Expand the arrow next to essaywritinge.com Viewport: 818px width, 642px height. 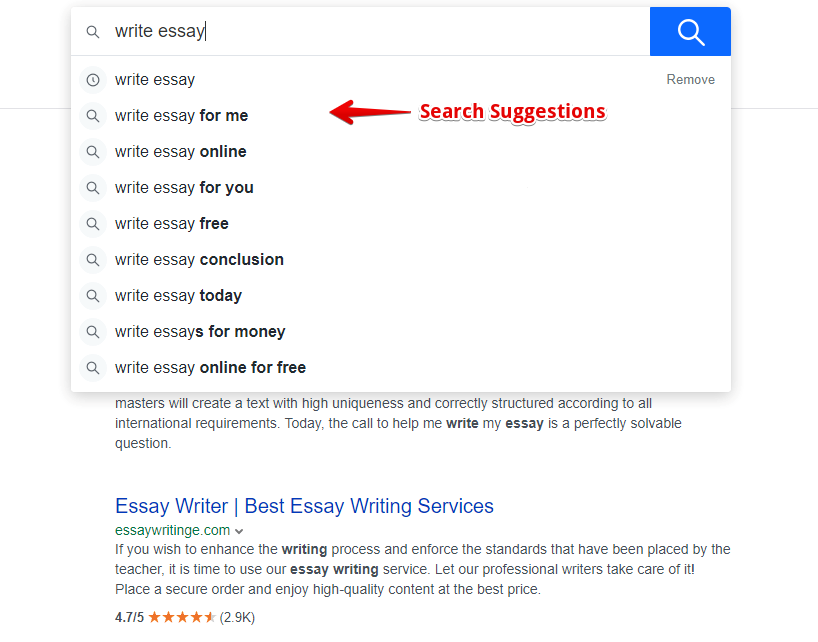point(239,531)
